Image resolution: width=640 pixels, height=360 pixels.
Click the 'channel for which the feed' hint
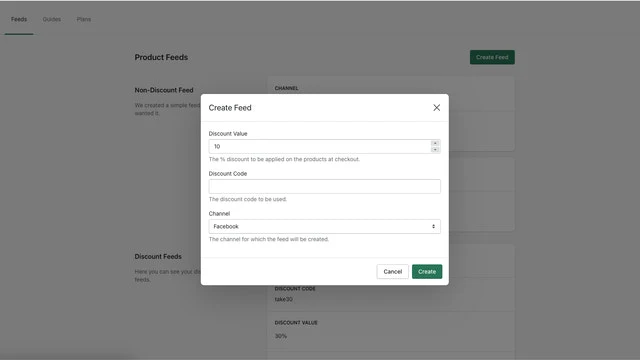(269, 239)
